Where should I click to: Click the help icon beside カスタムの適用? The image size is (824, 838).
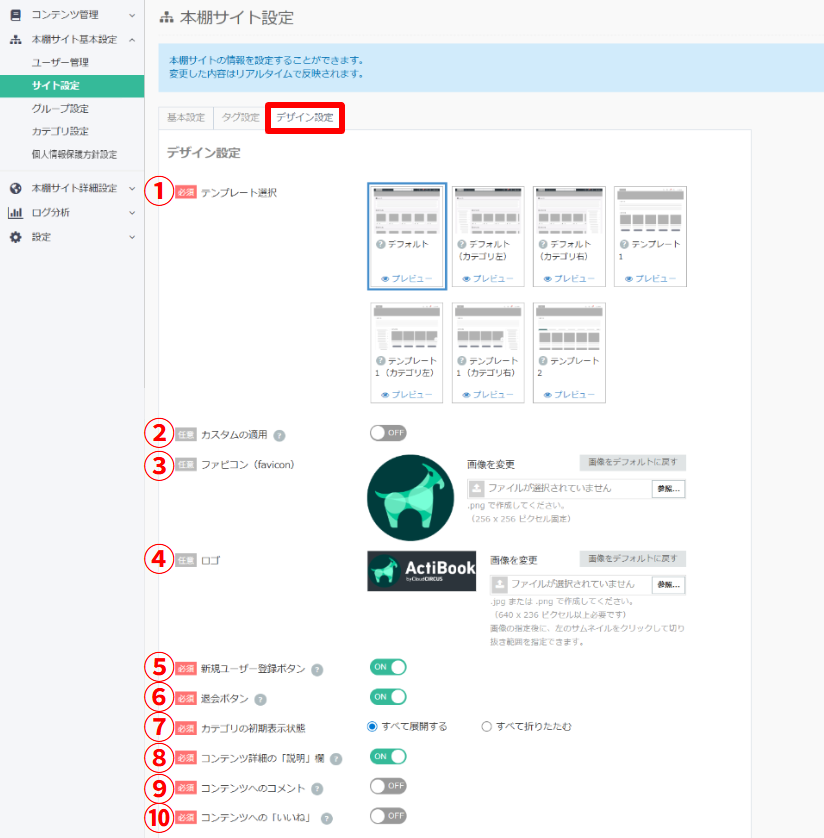pyautogui.click(x=280, y=436)
